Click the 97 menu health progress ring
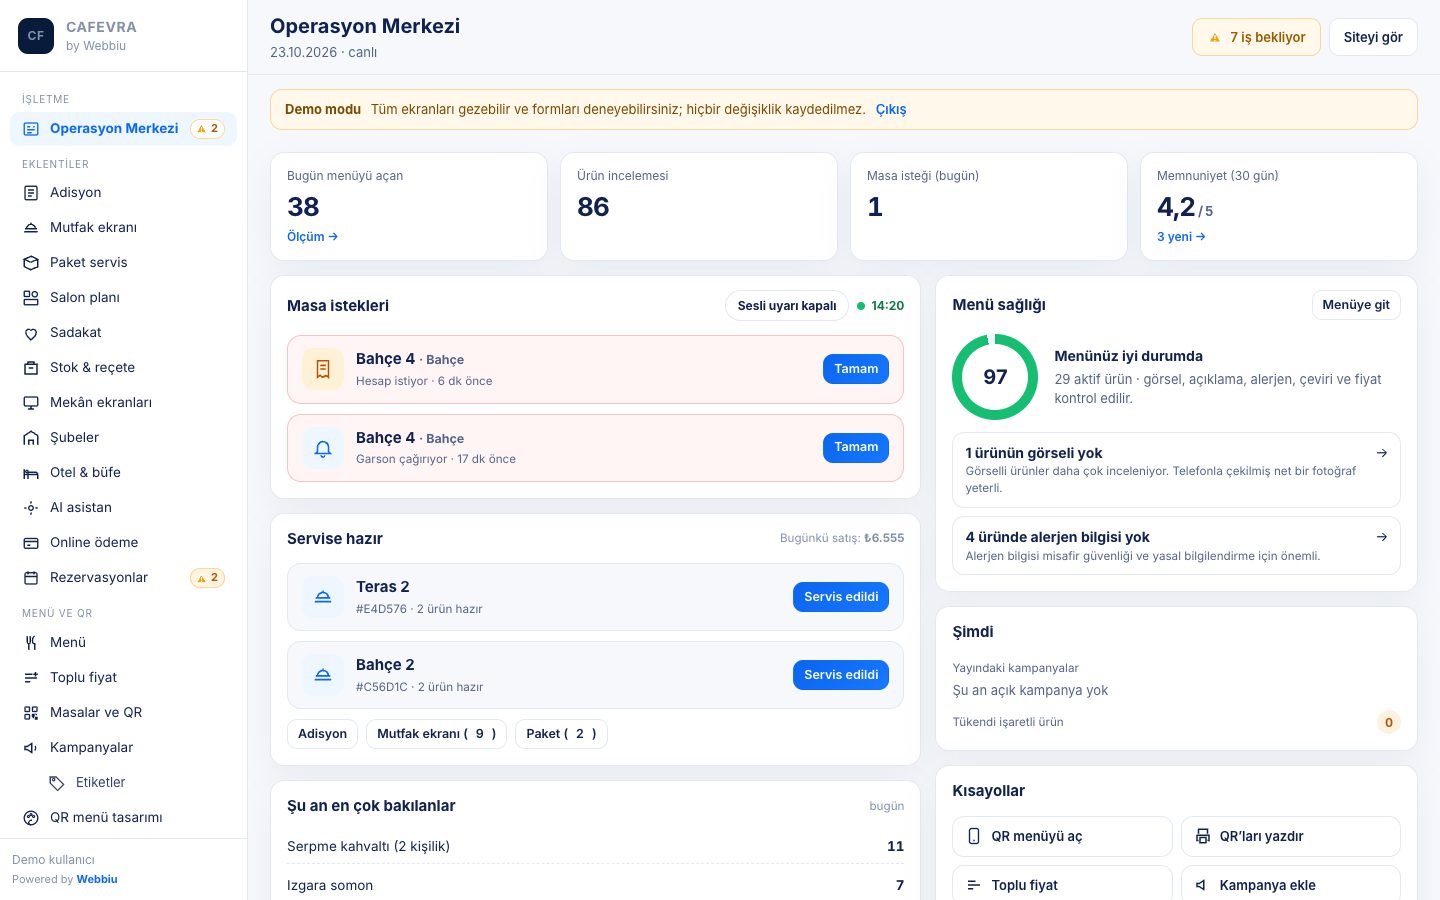Image resolution: width=1440 pixels, height=900 pixels. pos(995,377)
